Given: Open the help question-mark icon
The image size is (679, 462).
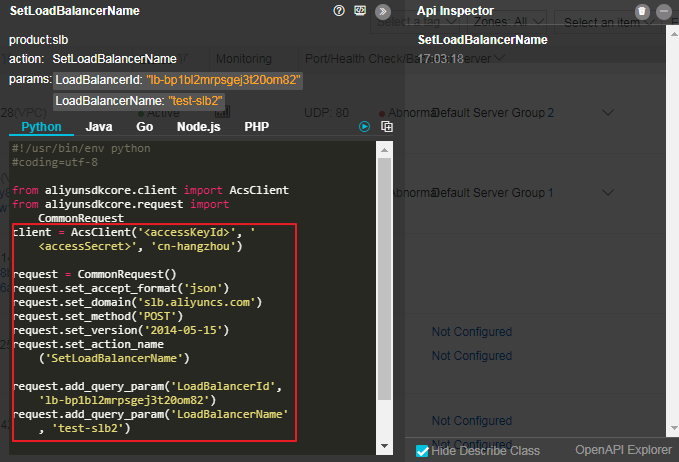Looking at the screenshot, I should click(x=339, y=10).
